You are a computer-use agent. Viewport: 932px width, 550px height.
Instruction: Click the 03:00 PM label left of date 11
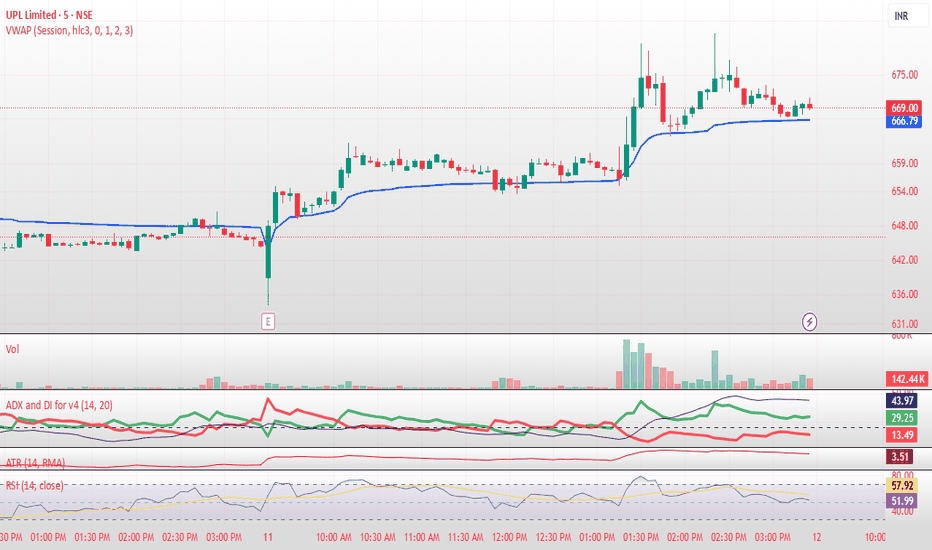[224, 537]
